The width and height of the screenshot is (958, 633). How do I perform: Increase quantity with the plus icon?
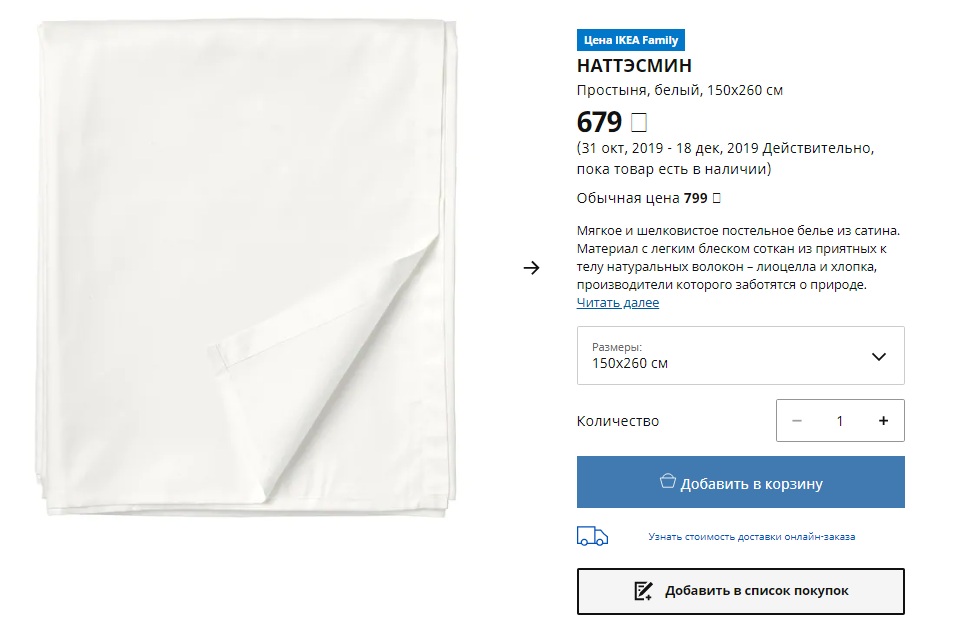point(883,420)
